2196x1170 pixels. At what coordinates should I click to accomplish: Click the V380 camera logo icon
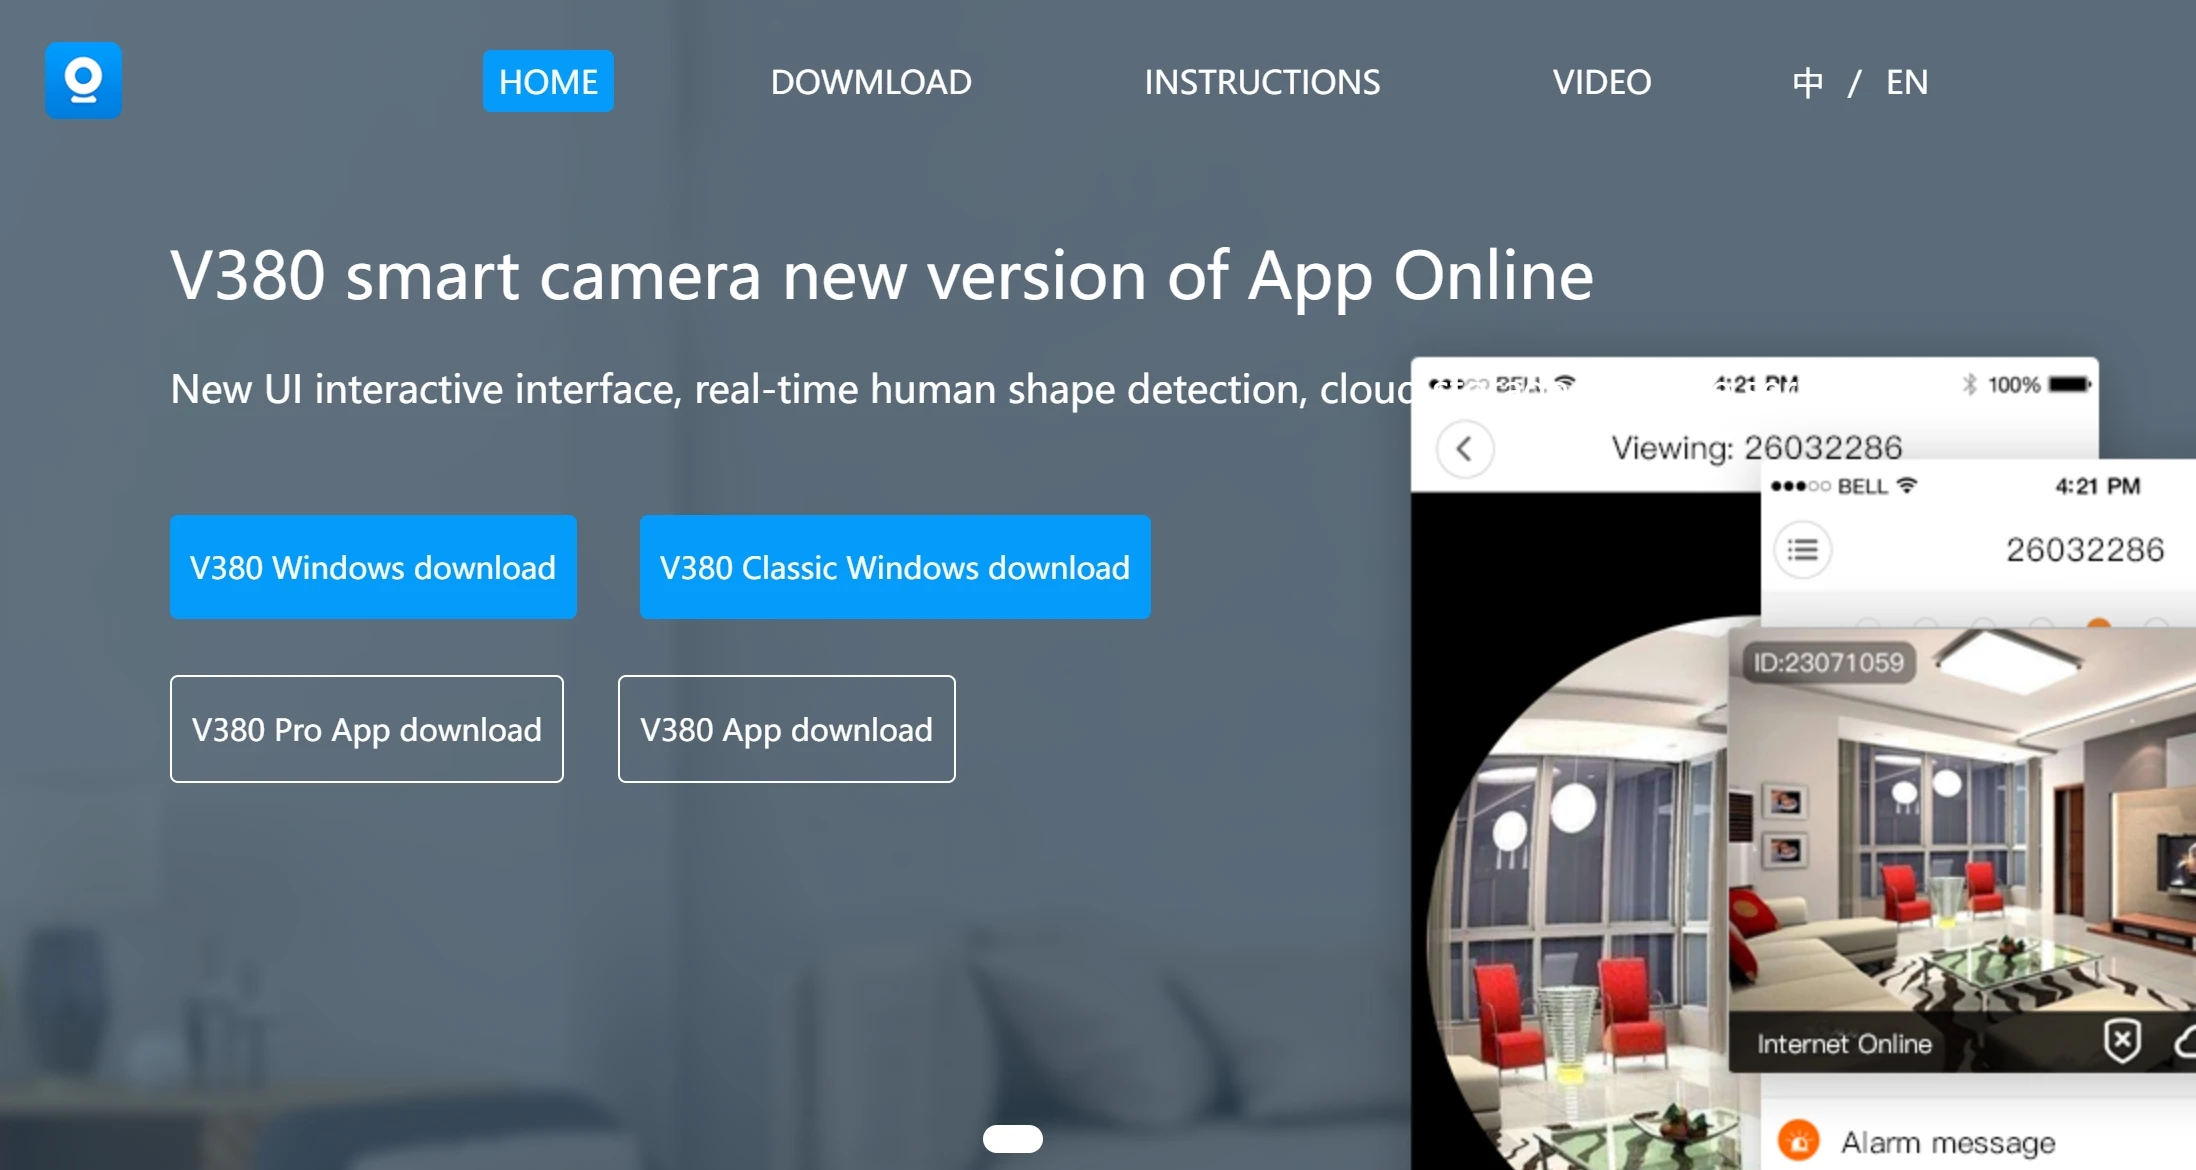pos(83,80)
